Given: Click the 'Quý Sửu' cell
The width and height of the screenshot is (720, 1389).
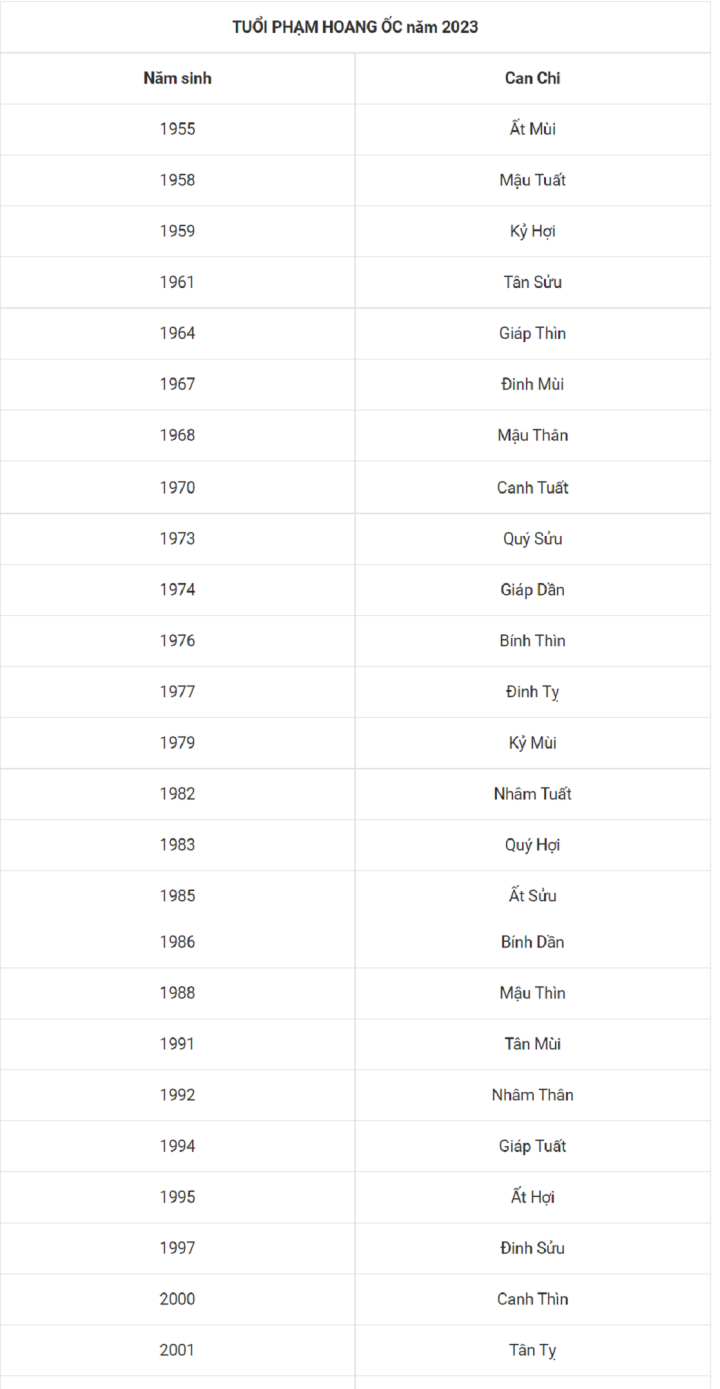Looking at the screenshot, I should tap(532, 539).
